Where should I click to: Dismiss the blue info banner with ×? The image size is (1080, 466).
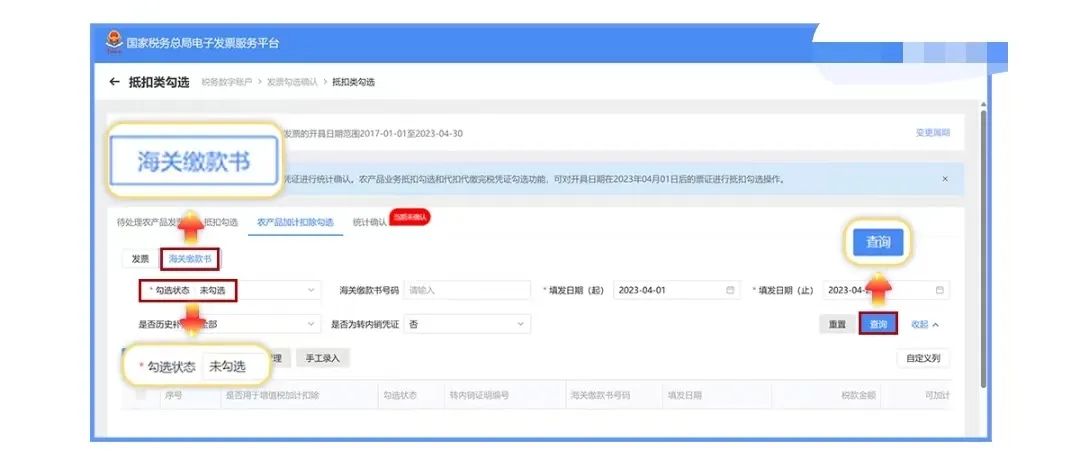pyautogui.click(x=945, y=179)
